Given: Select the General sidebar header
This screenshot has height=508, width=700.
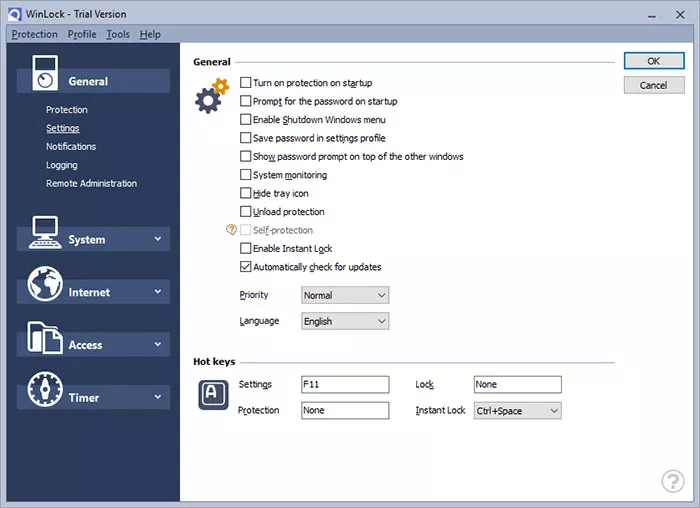Looking at the screenshot, I should 93,81.
